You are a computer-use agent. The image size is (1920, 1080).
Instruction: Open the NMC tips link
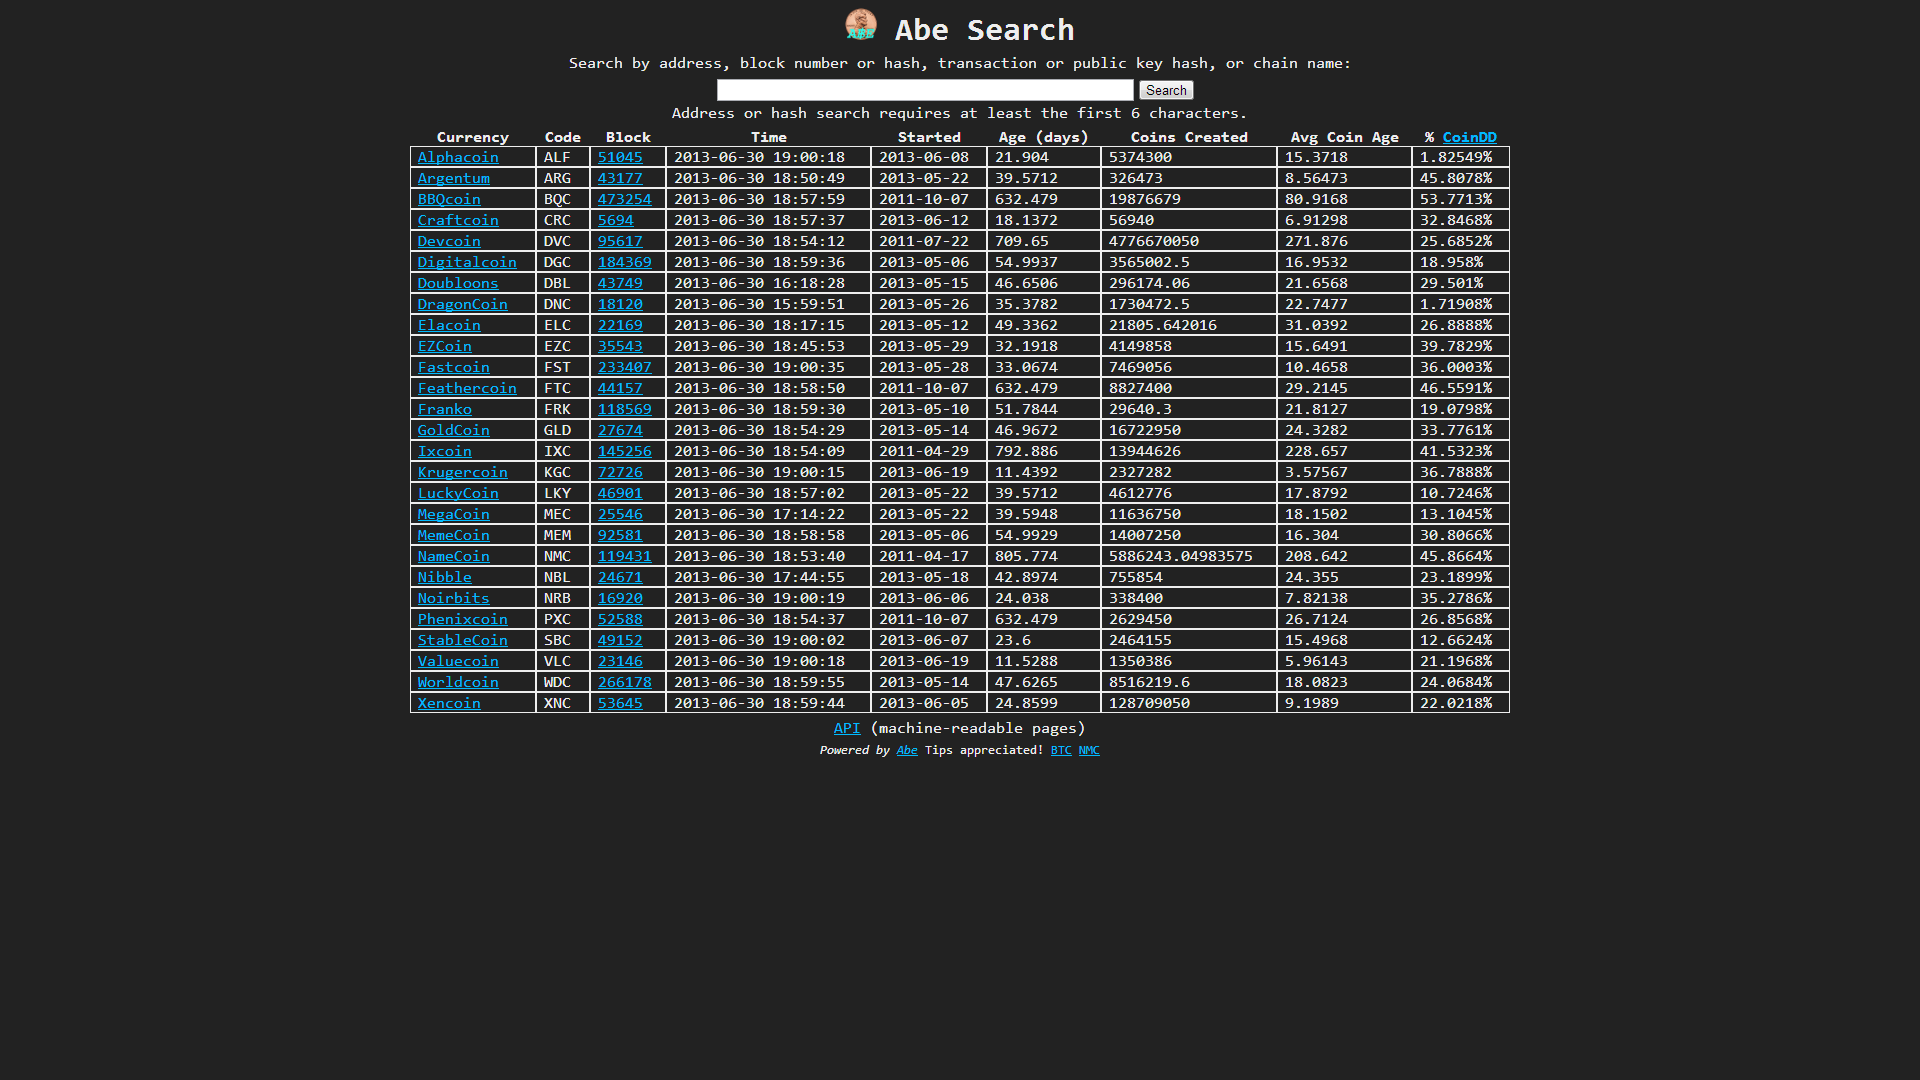[1088, 750]
